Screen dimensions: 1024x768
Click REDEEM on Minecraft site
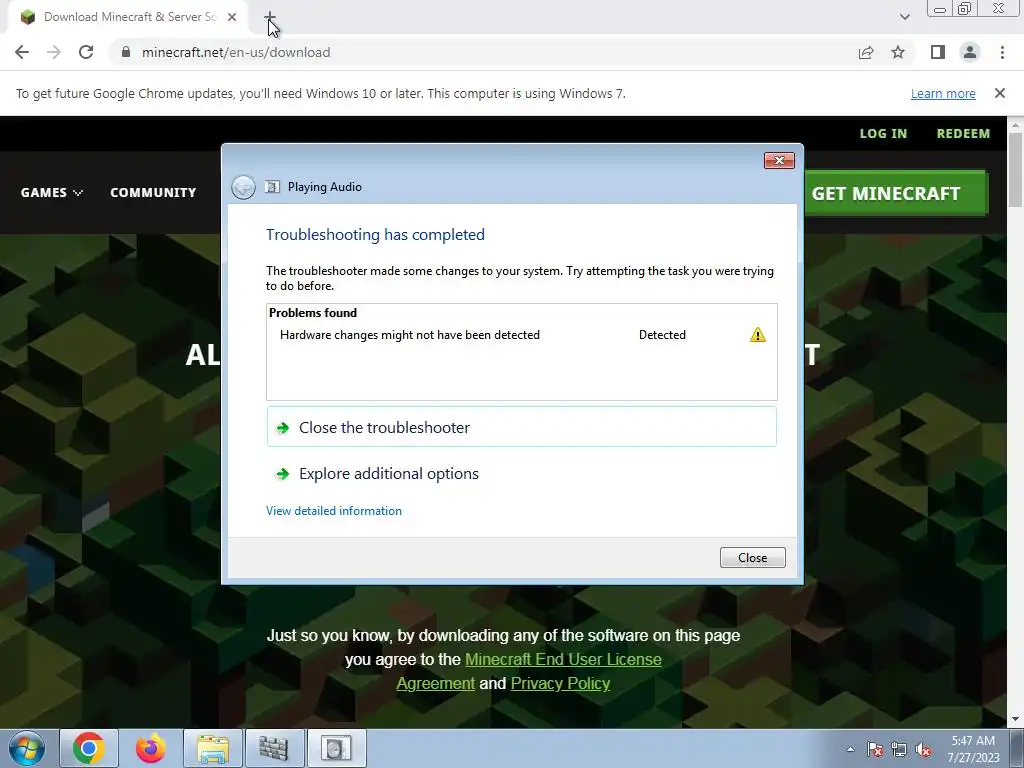963,133
